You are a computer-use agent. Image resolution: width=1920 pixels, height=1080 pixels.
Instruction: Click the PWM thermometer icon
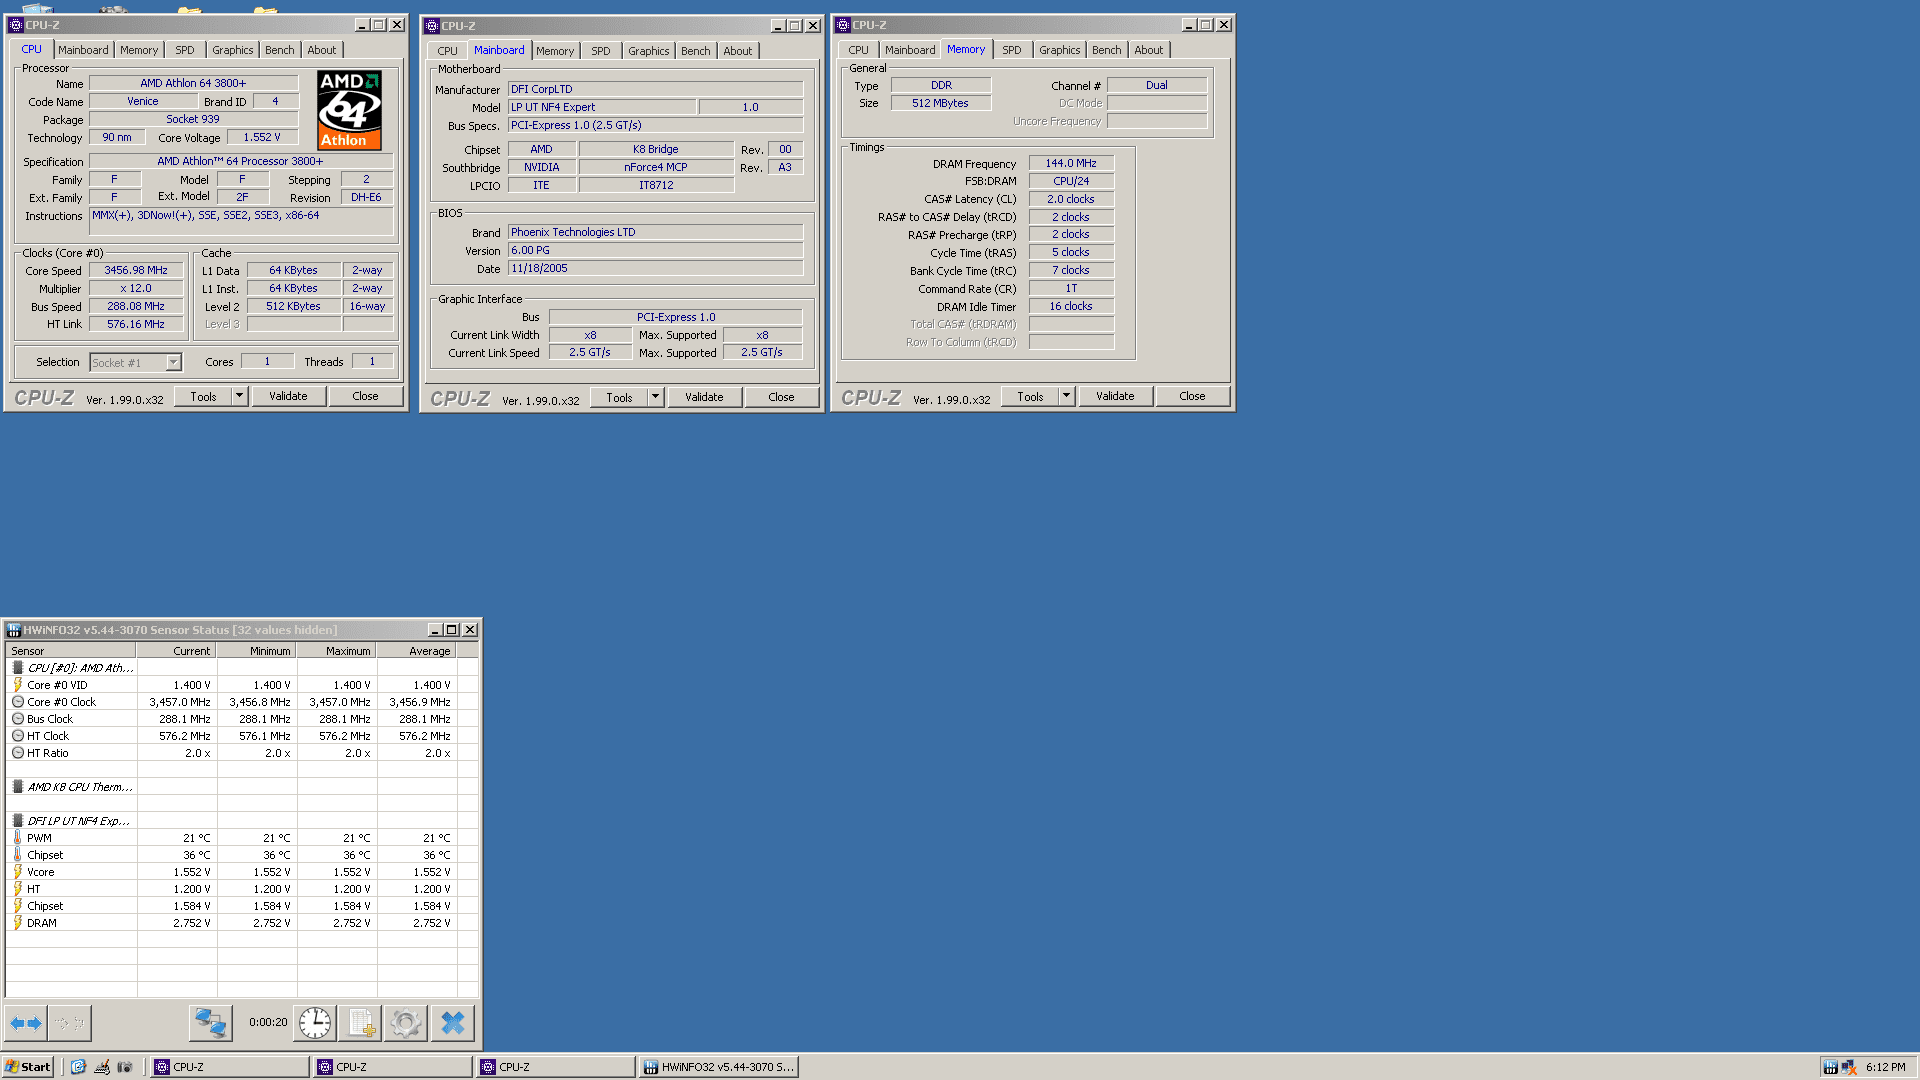coord(18,838)
